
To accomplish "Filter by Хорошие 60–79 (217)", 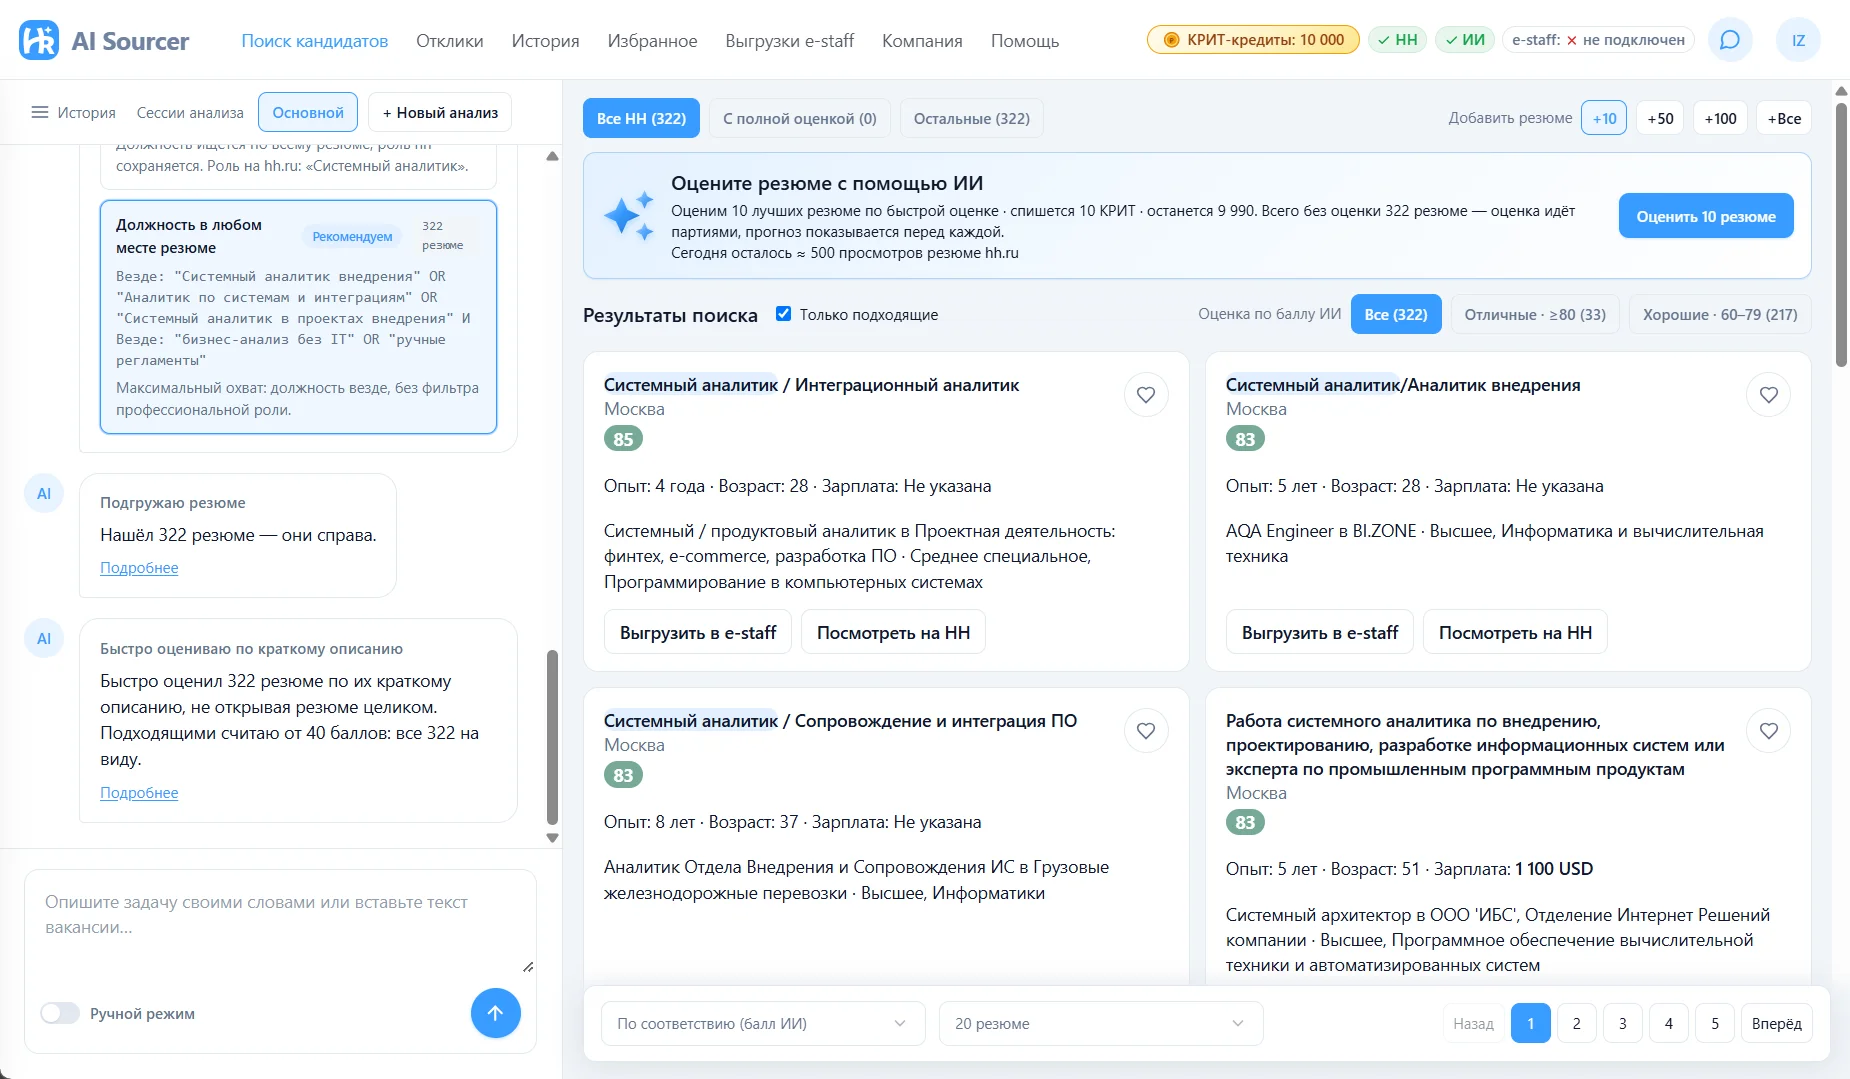I will click(x=1720, y=314).
